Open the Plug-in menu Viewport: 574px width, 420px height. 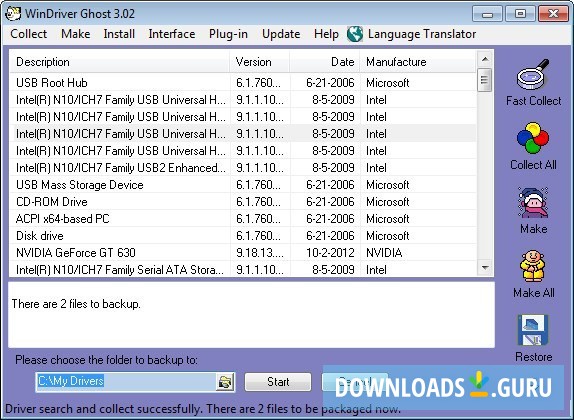[228, 34]
